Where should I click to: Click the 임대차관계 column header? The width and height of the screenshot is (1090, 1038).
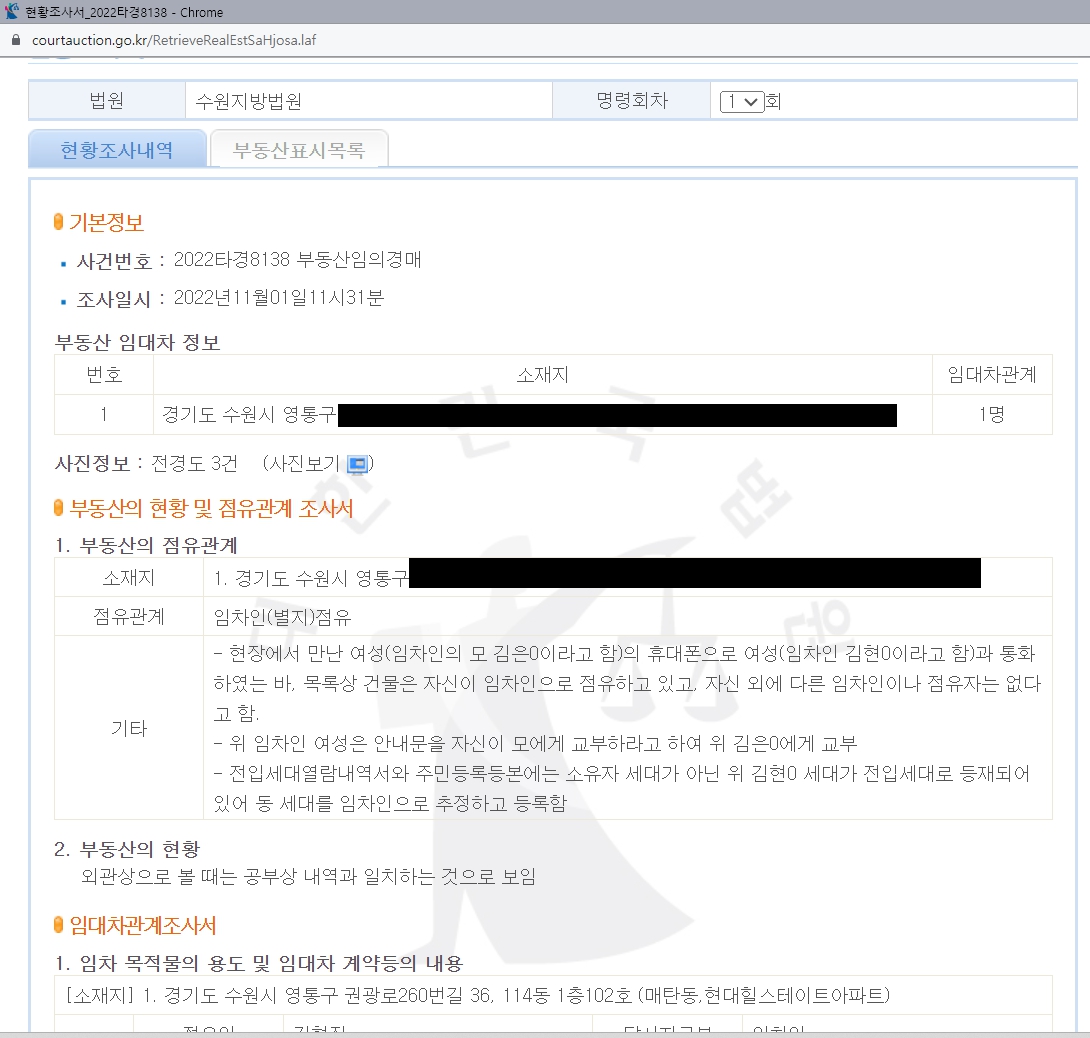[x=992, y=375]
